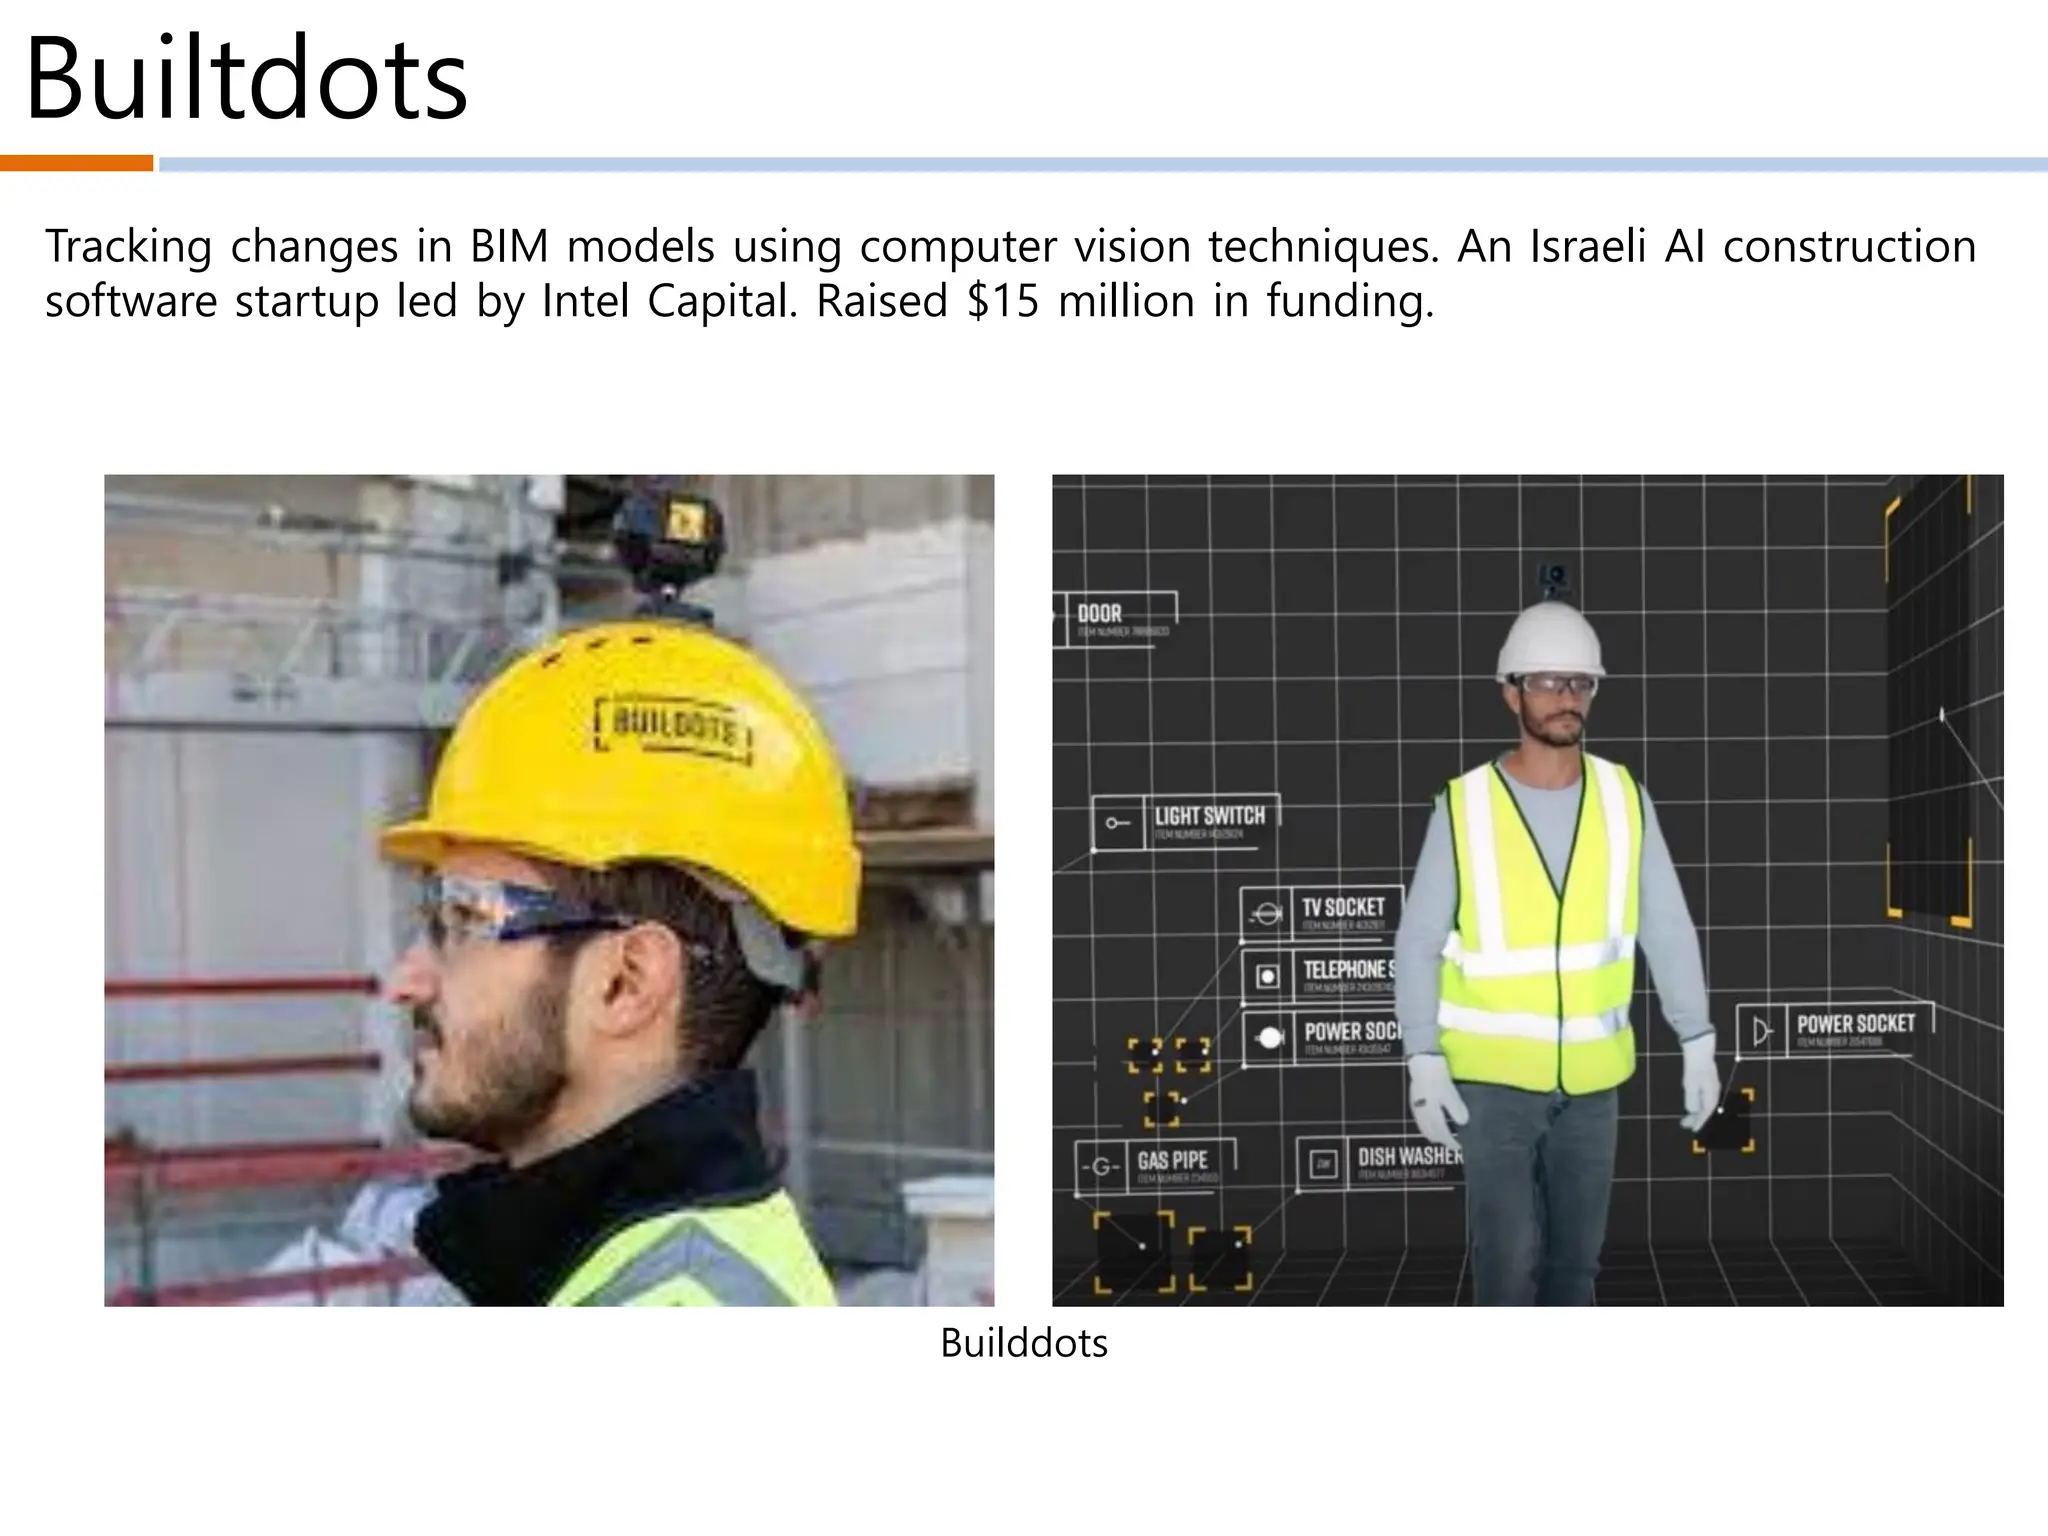Viewport: 2048px width, 1536px height.
Task: Select the yellow hard hat photo
Action: point(549,890)
